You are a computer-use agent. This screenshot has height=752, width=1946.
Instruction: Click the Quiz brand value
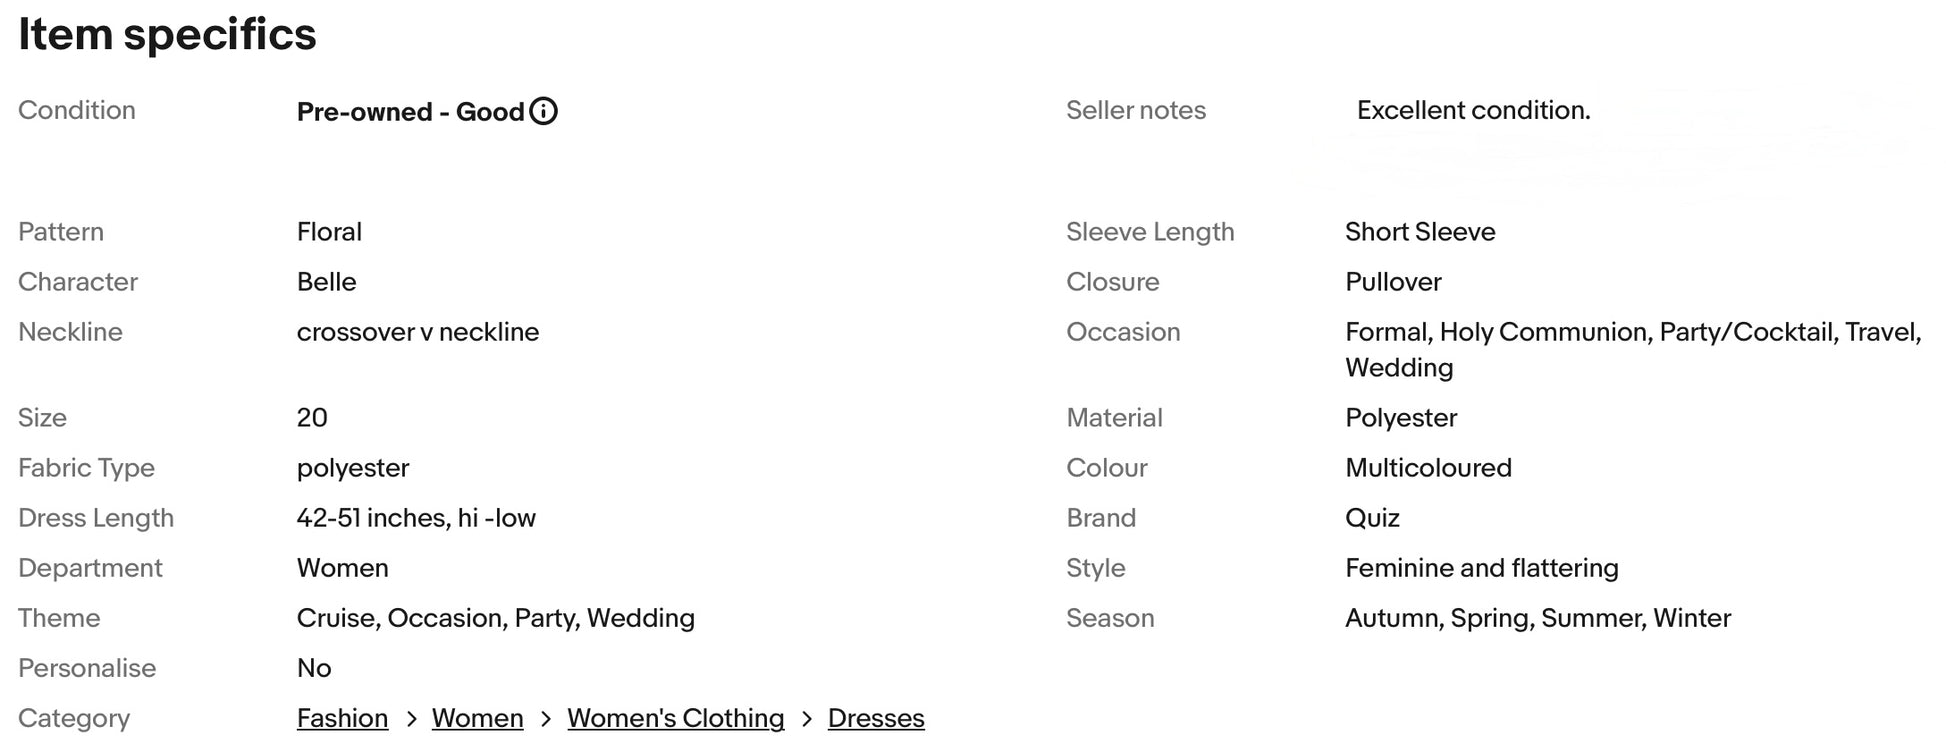pos(1372,518)
